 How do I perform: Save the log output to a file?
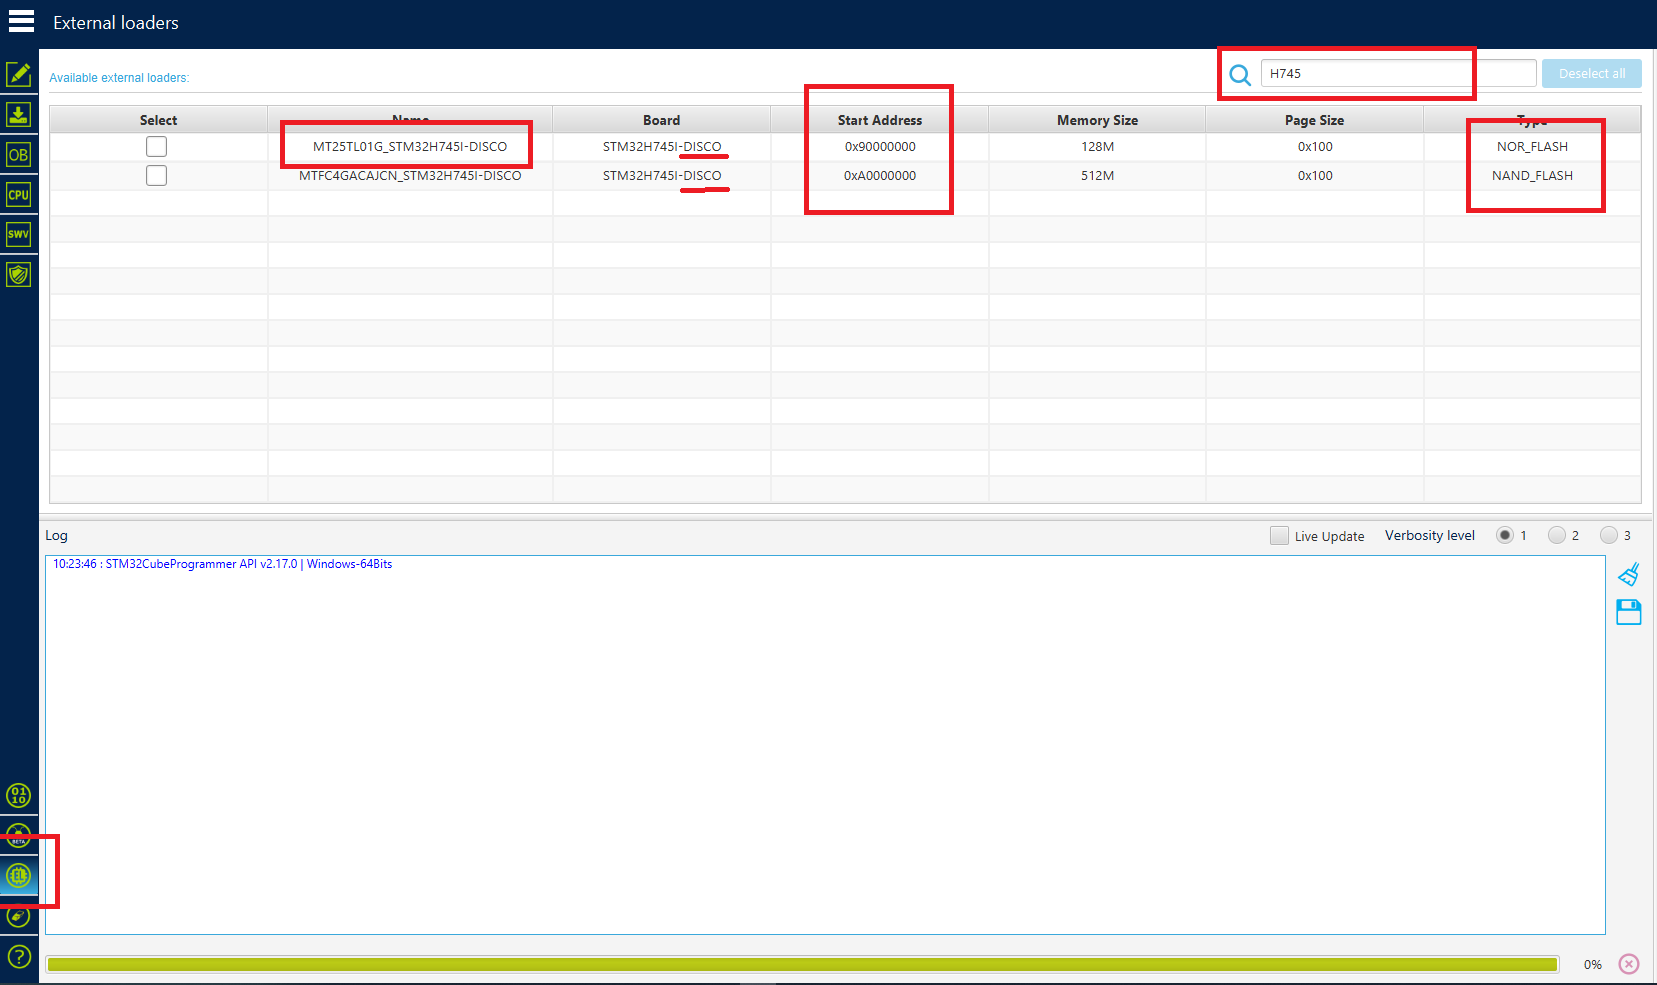click(x=1628, y=612)
